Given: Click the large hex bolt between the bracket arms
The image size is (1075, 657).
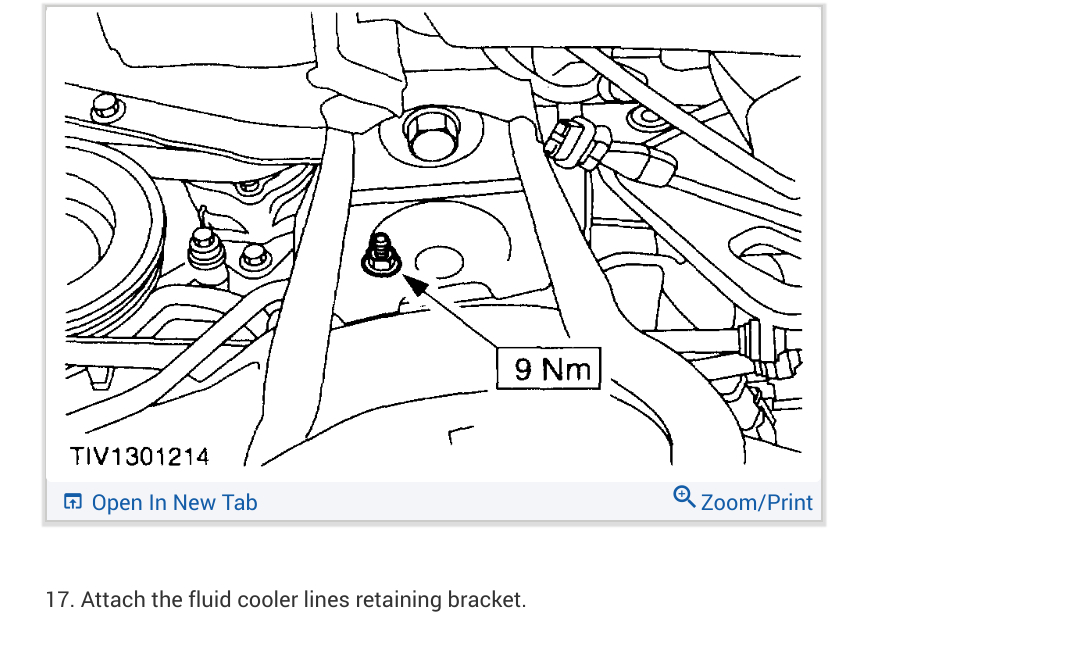Looking at the screenshot, I should coord(431,134).
